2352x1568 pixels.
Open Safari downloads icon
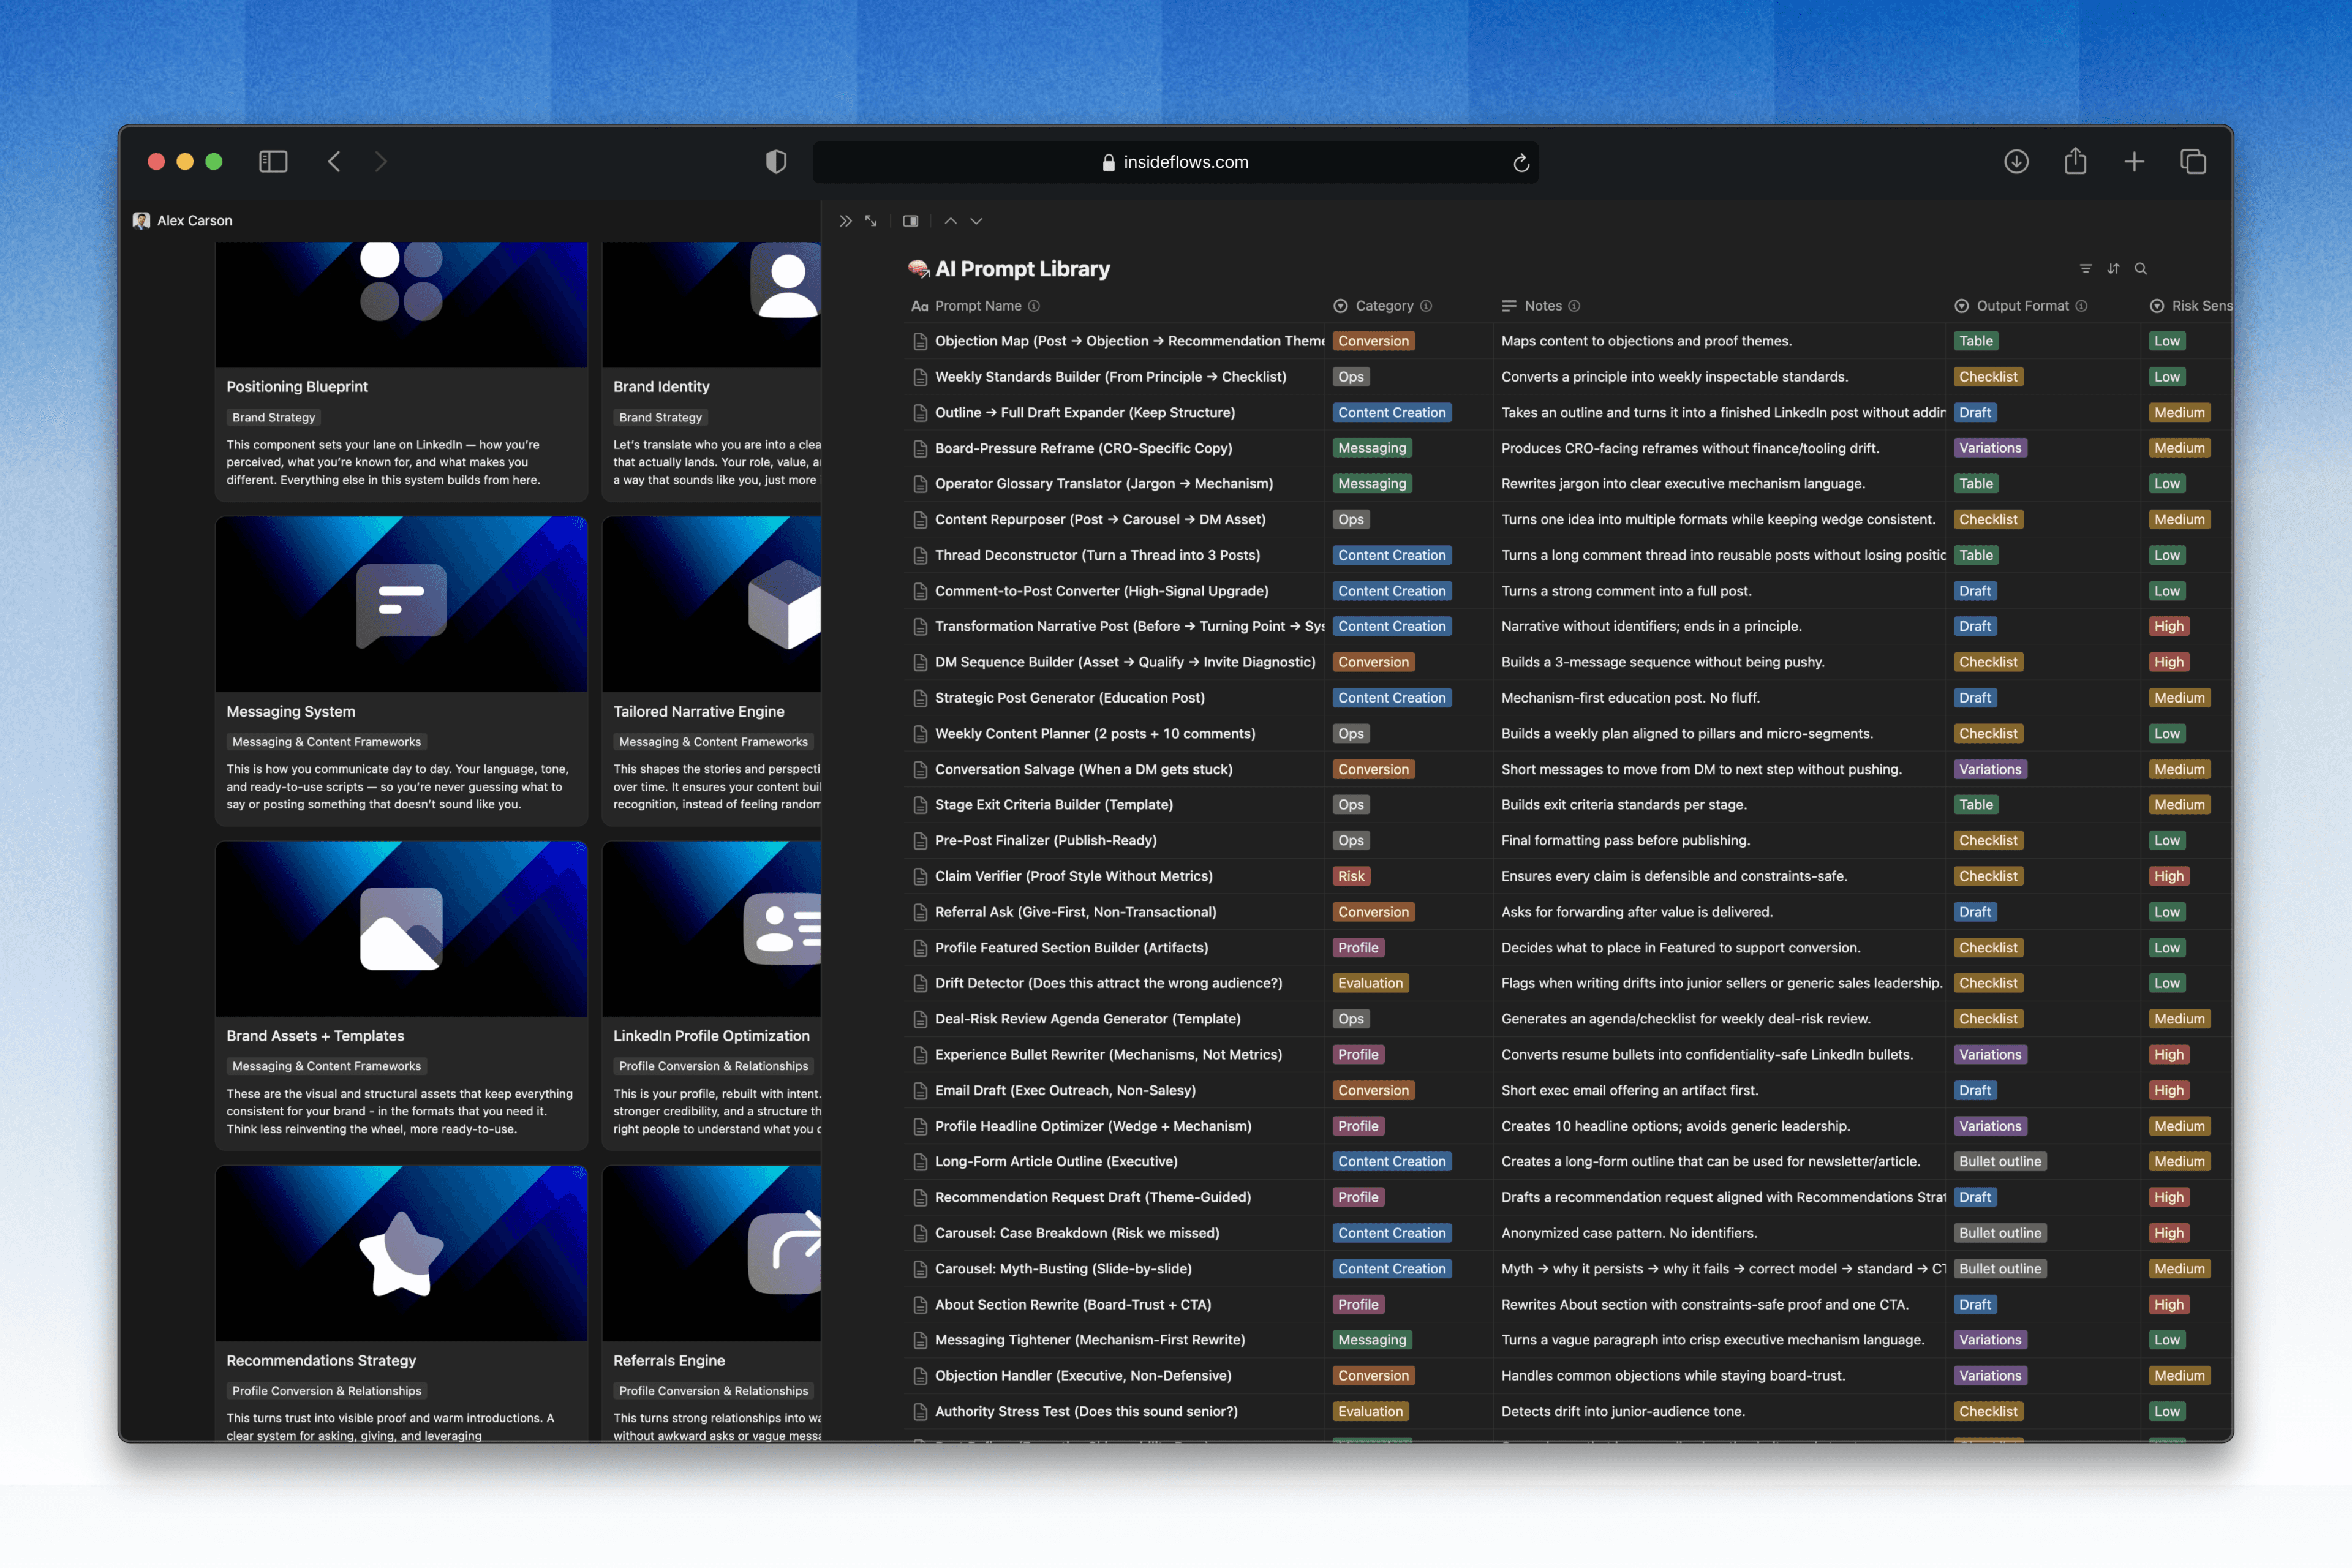[2016, 162]
